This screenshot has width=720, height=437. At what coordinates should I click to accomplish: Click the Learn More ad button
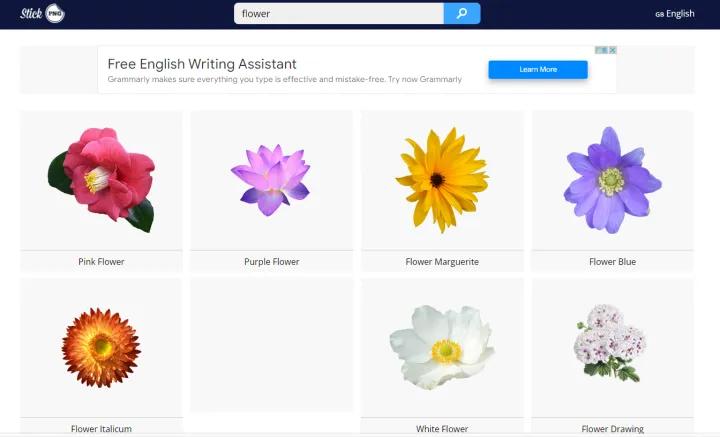click(538, 69)
